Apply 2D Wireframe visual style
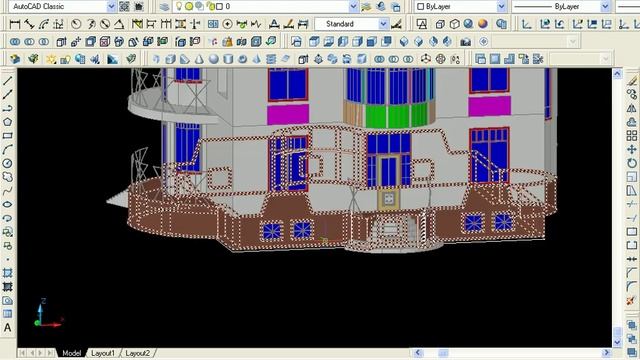640x360 pixels. click(422, 24)
